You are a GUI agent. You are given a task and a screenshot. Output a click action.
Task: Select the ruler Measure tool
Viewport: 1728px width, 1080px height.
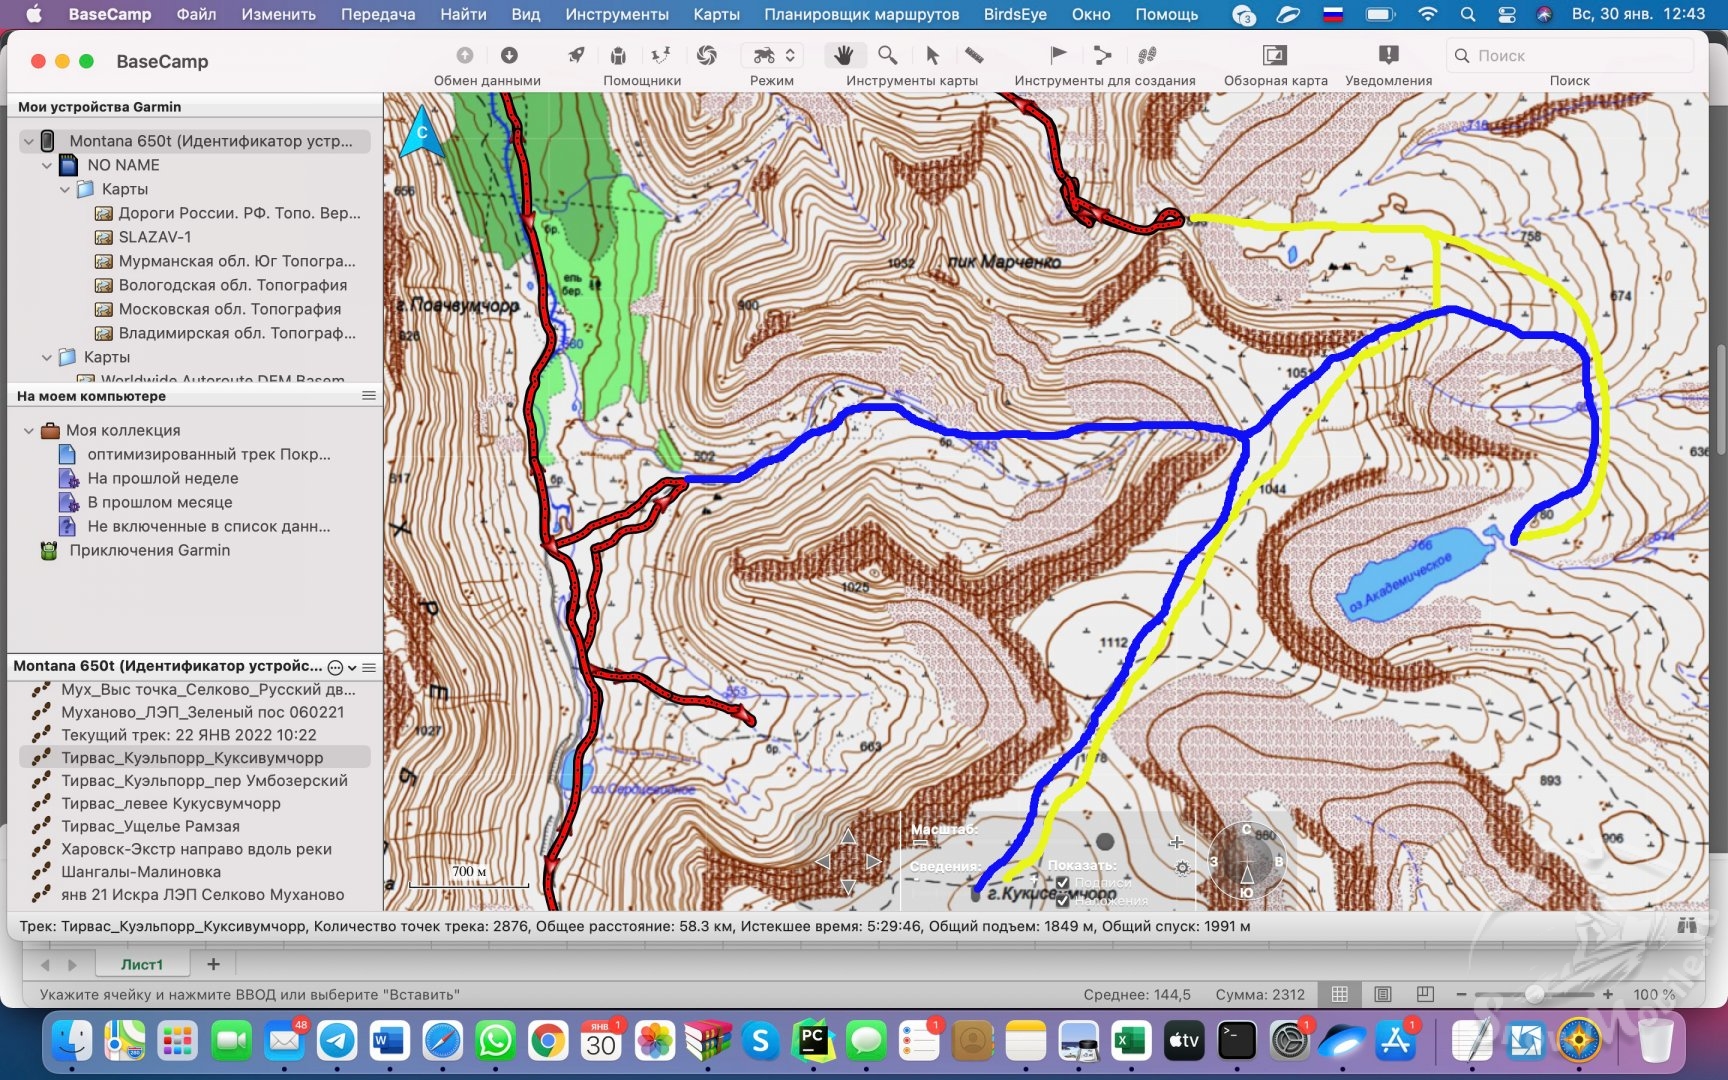(x=973, y=55)
